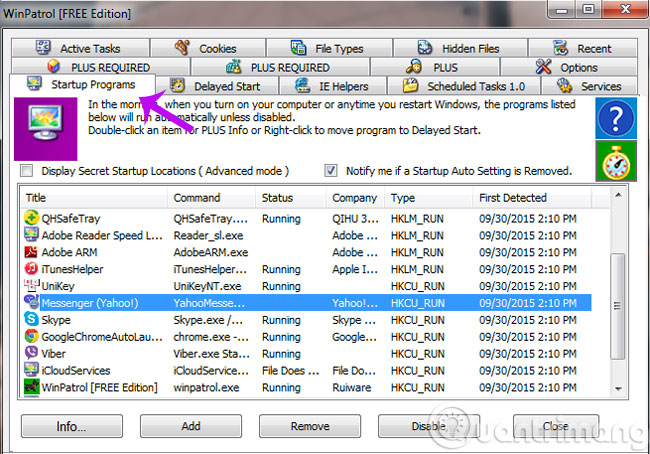Switch to the Cookies tab
The image size is (650, 454).
208,48
